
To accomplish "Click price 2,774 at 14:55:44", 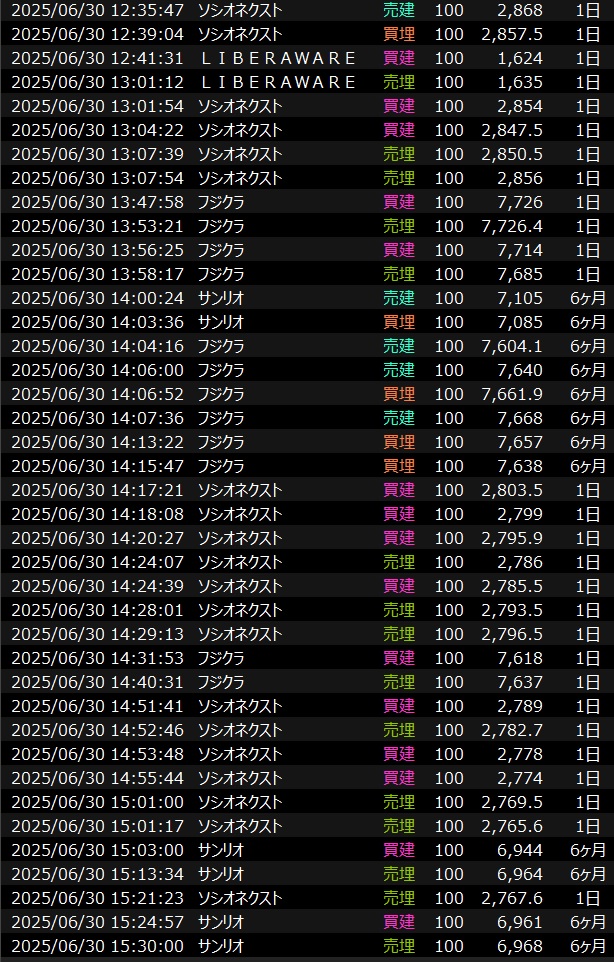I will click(520, 778).
